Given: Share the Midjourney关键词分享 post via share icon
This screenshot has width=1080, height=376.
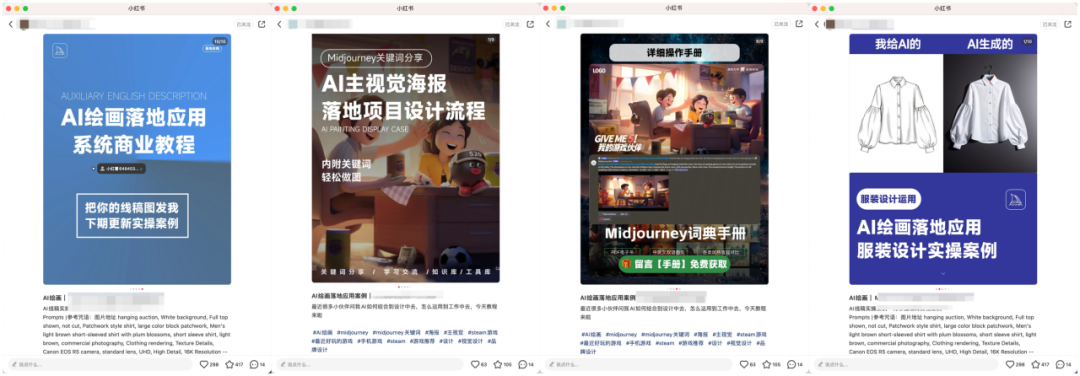Looking at the screenshot, I should point(530,24).
